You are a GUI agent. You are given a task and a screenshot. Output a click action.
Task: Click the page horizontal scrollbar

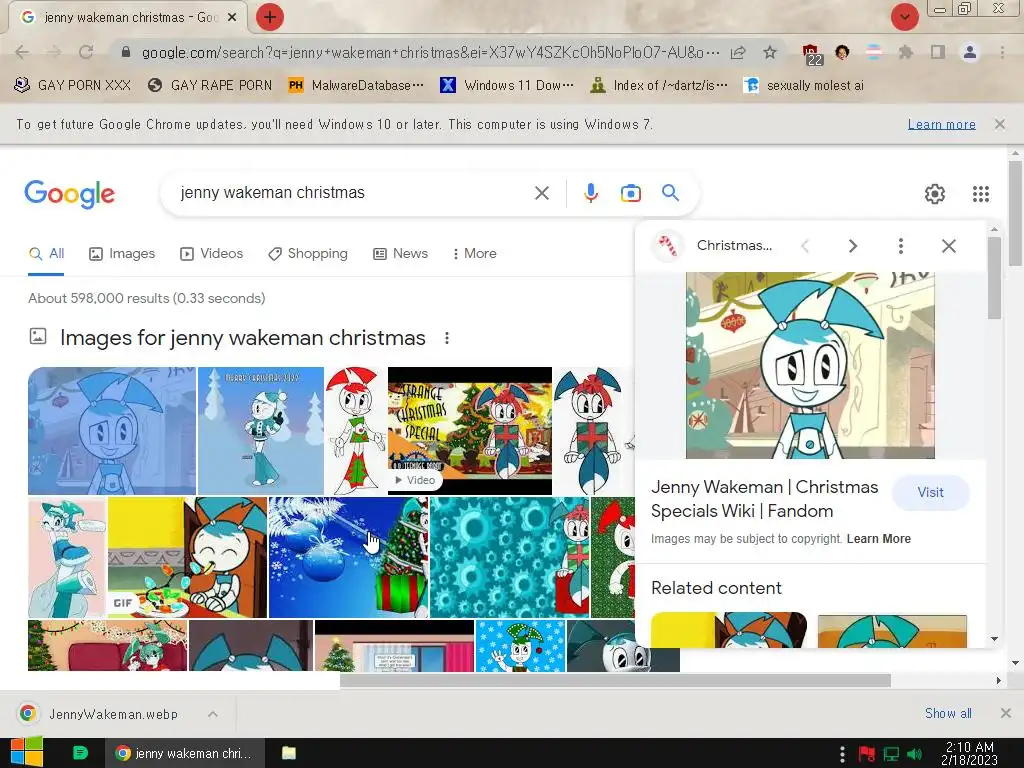[615, 680]
